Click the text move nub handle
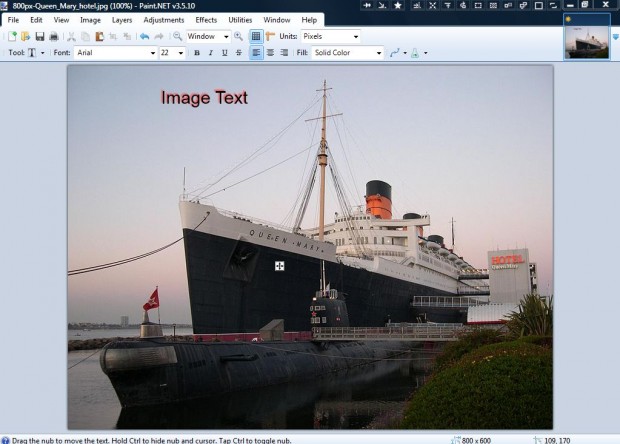This screenshot has height=444, width=620. tap(280, 266)
